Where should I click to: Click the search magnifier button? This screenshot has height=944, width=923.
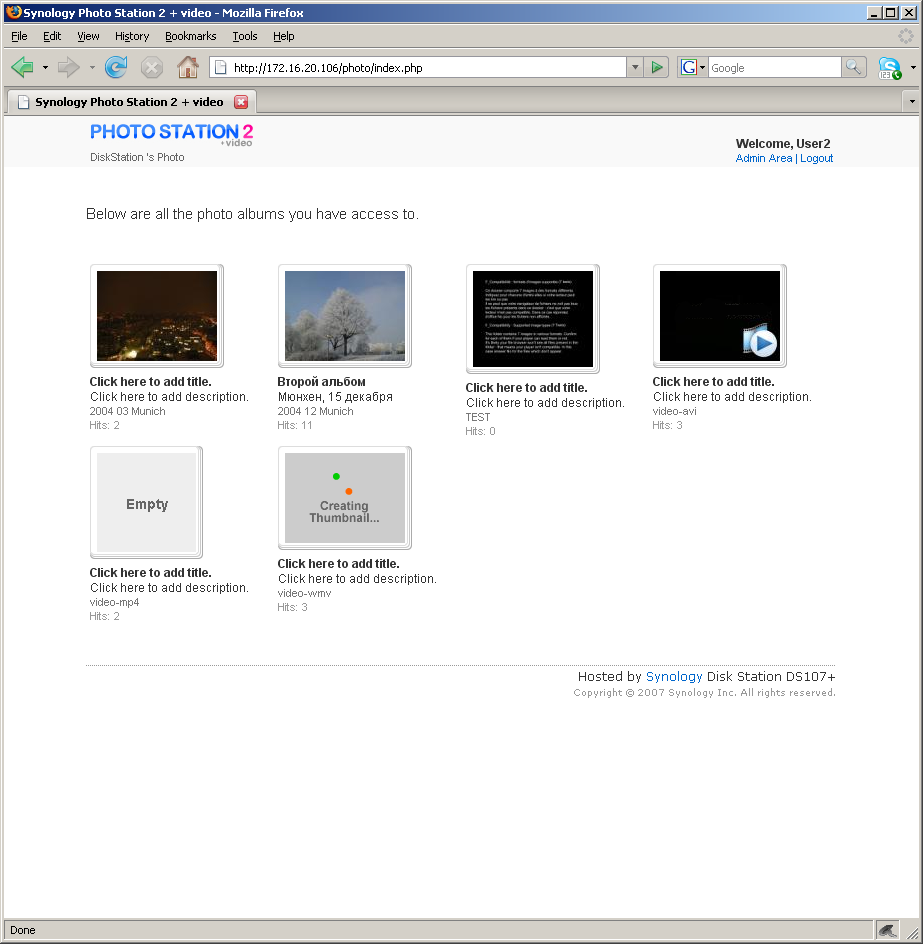tap(853, 67)
